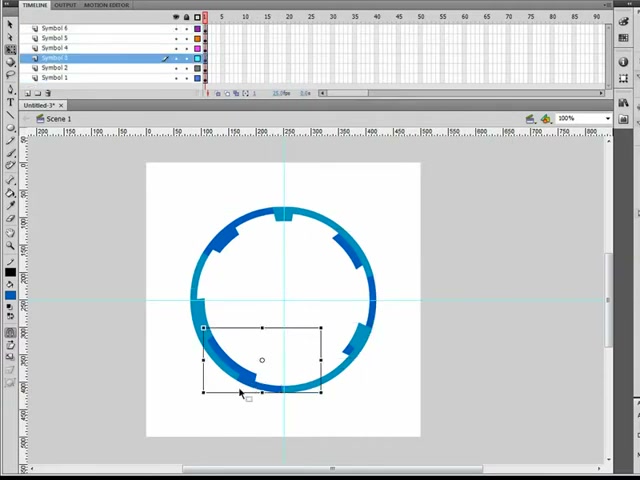The height and width of the screenshot is (480, 640).
Task: Click the 25.0 fps frame rate value
Action: (x=281, y=93)
